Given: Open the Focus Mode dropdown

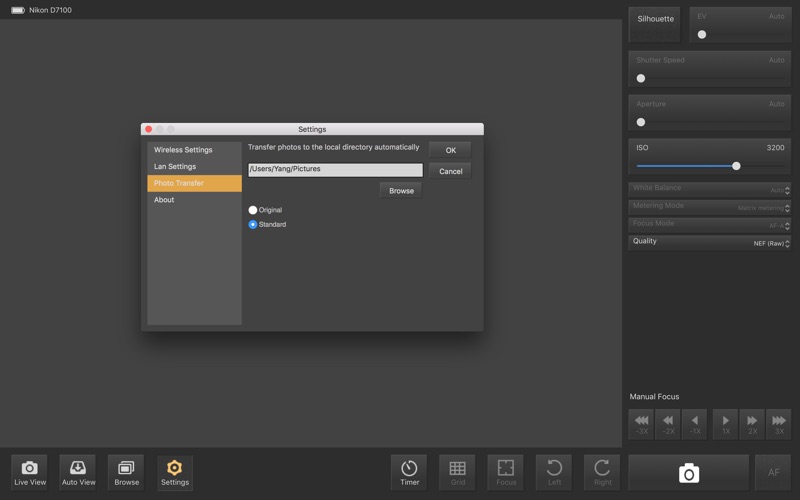Looking at the screenshot, I should [x=710, y=224].
